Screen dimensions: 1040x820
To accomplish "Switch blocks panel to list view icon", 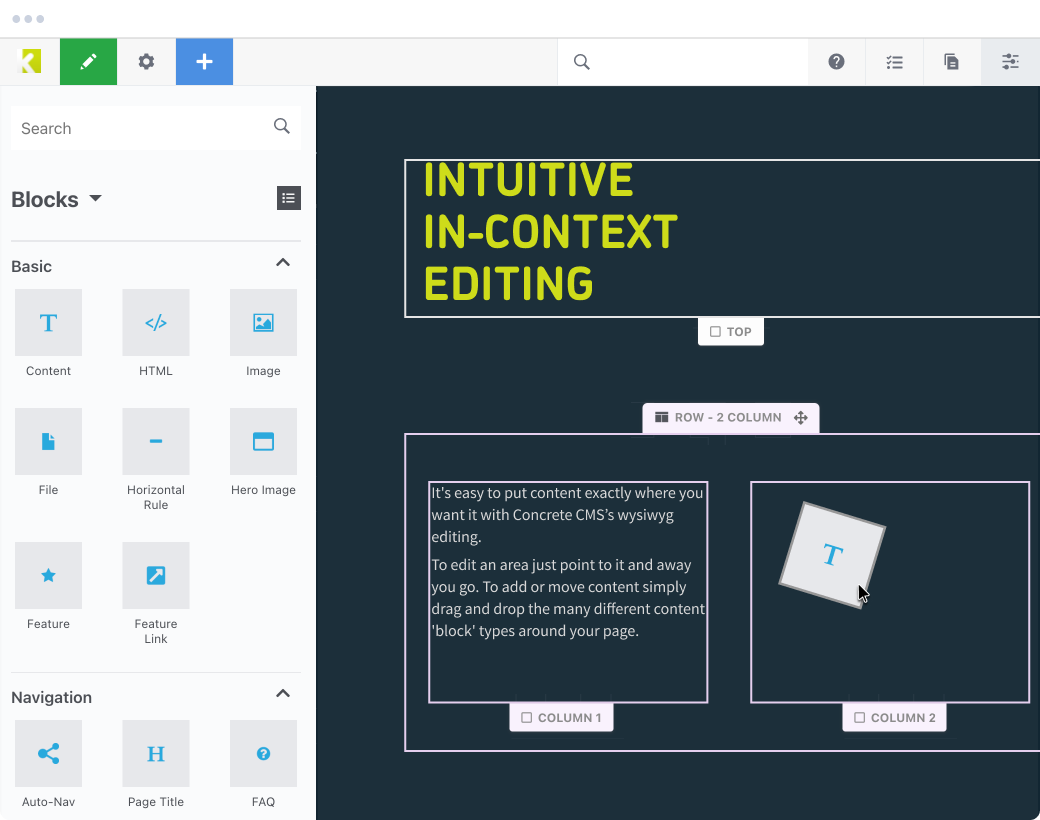I will coord(289,198).
